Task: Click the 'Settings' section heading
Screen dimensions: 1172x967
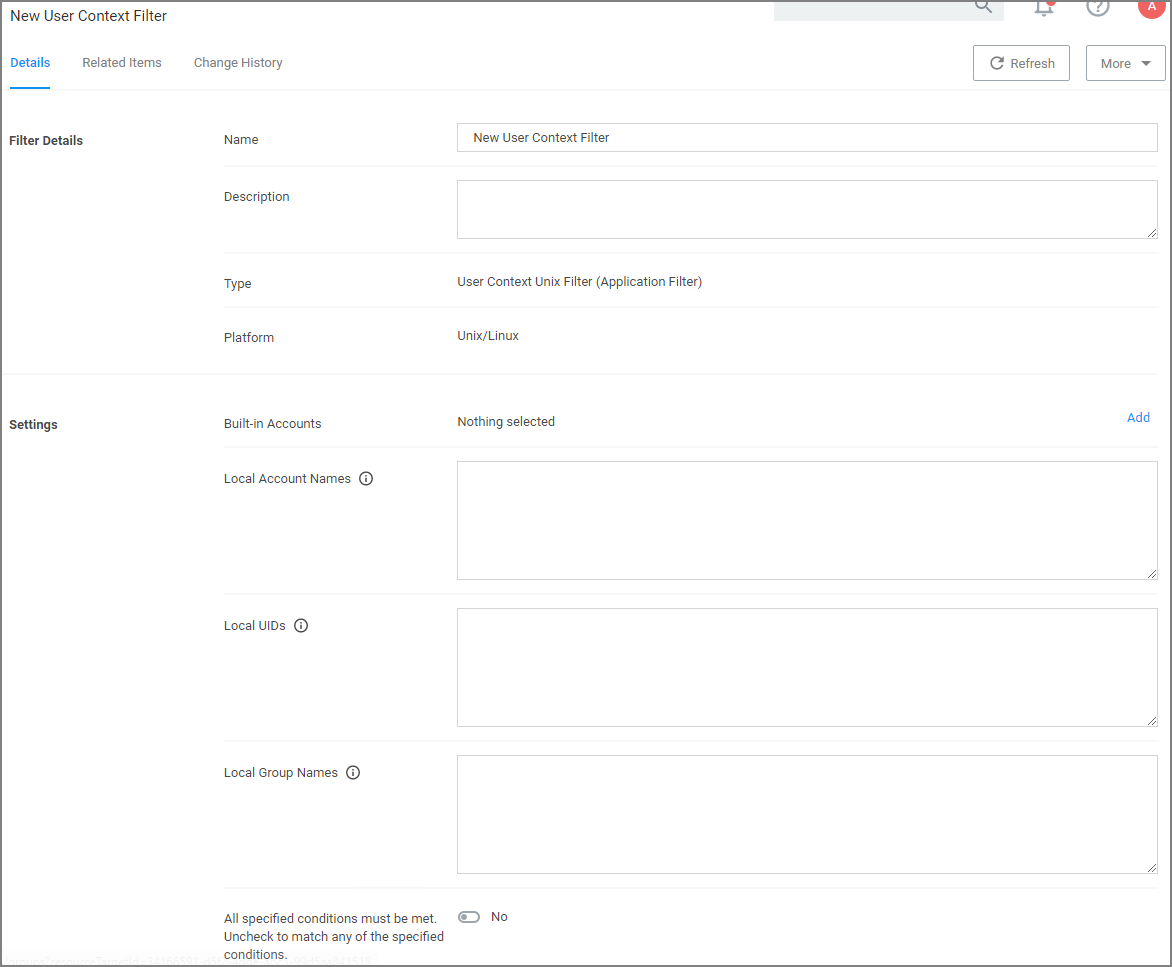Action: [33, 424]
